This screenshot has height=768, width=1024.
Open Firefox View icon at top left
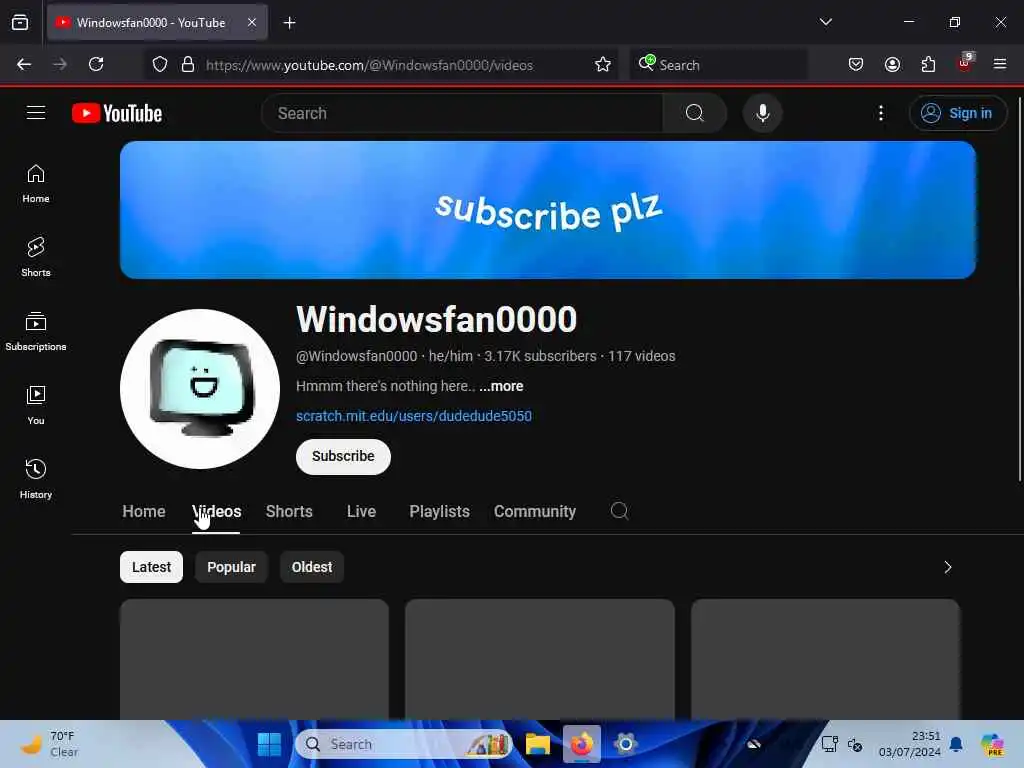[20, 22]
